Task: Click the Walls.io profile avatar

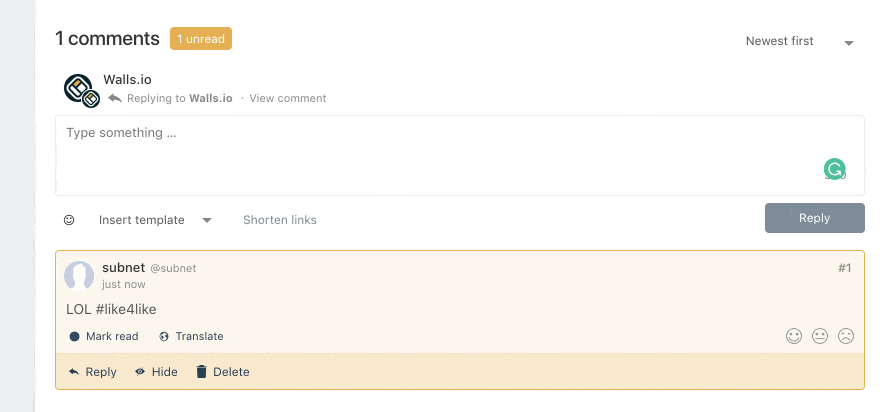Action: tap(81, 90)
